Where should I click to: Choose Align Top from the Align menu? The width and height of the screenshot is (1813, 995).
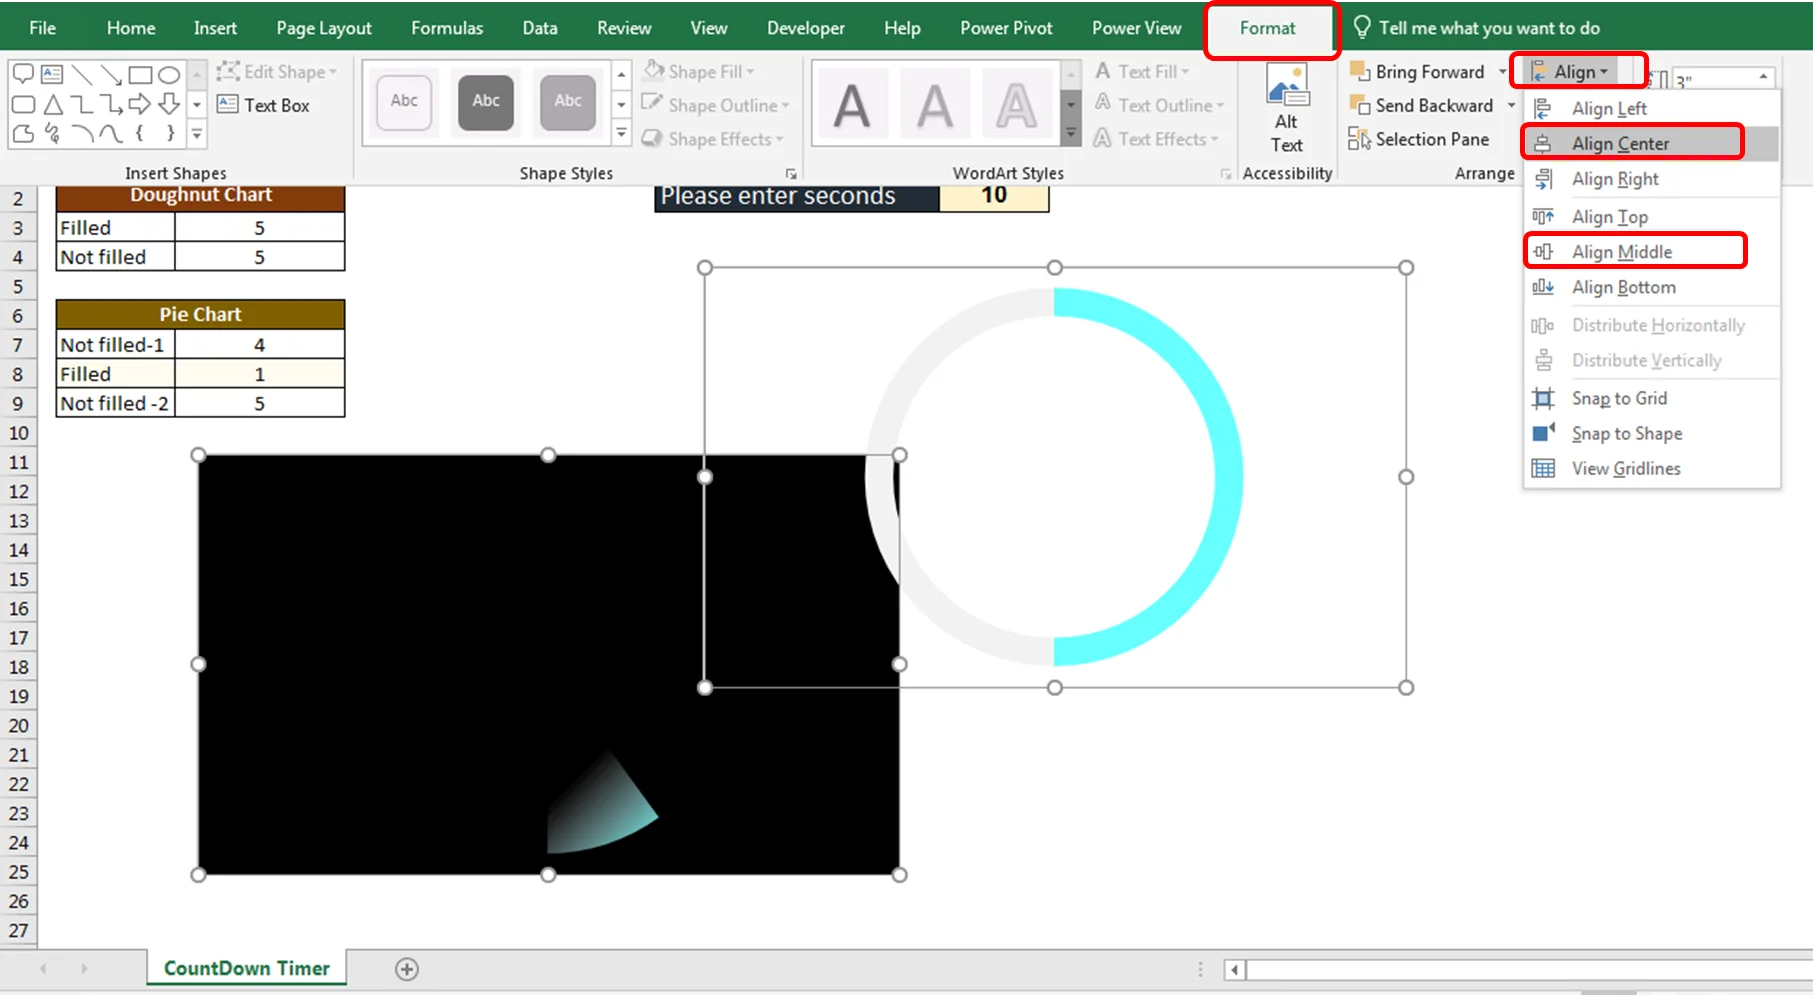pos(1609,217)
